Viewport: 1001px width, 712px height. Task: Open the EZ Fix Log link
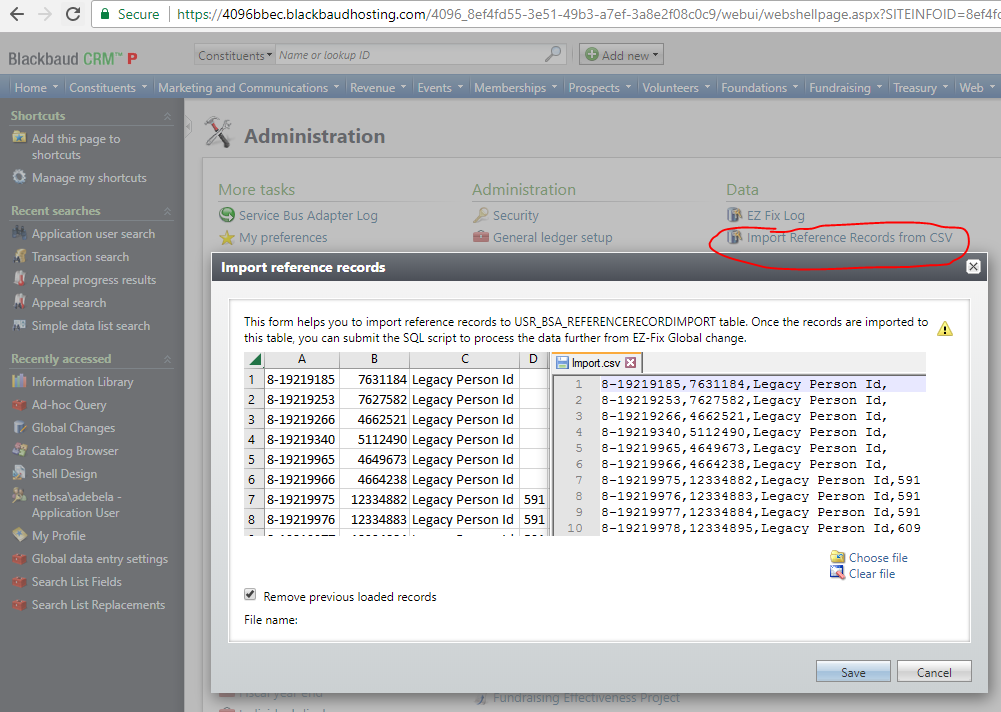pyautogui.click(x=775, y=215)
